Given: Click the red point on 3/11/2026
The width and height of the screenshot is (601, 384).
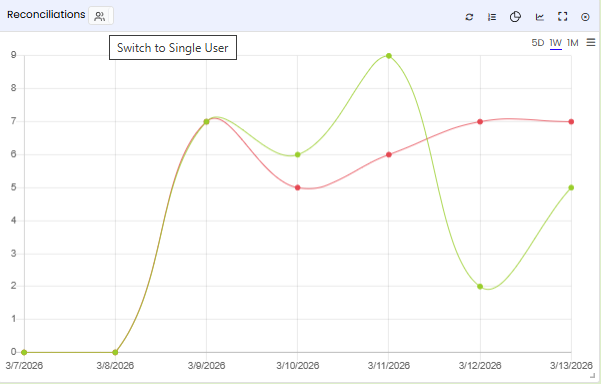Looking at the screenshot, I should click(389, 154).
